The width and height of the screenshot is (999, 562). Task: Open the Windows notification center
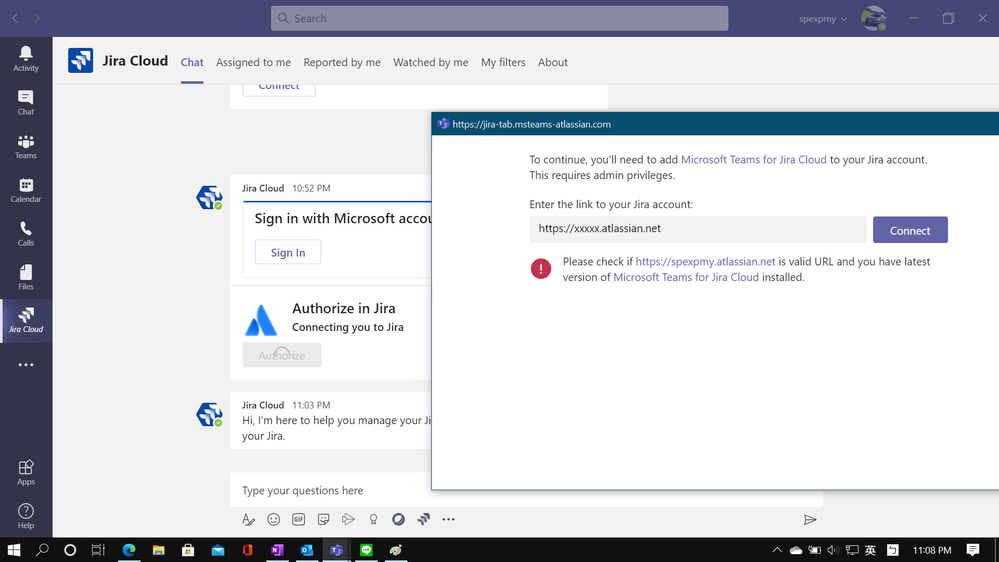tap(973, 550)
